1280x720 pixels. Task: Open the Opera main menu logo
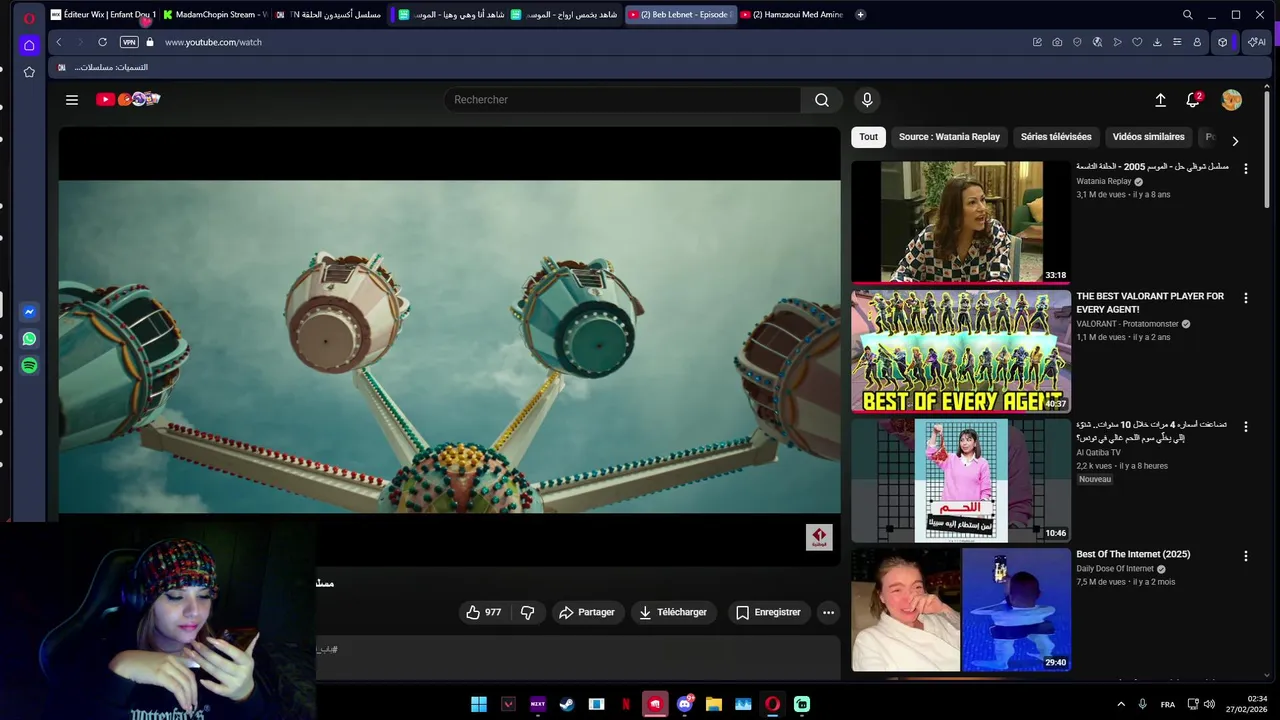tap(29, 18)
